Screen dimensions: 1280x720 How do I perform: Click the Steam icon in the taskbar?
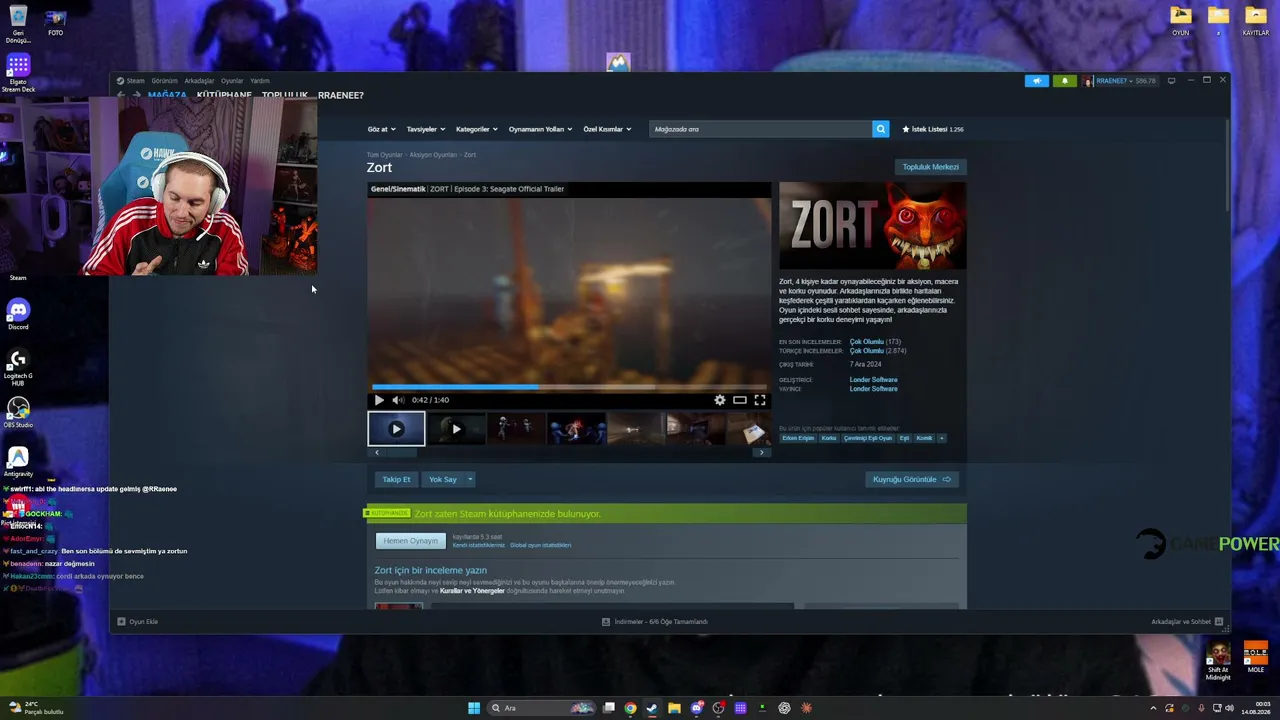[652, 708]
